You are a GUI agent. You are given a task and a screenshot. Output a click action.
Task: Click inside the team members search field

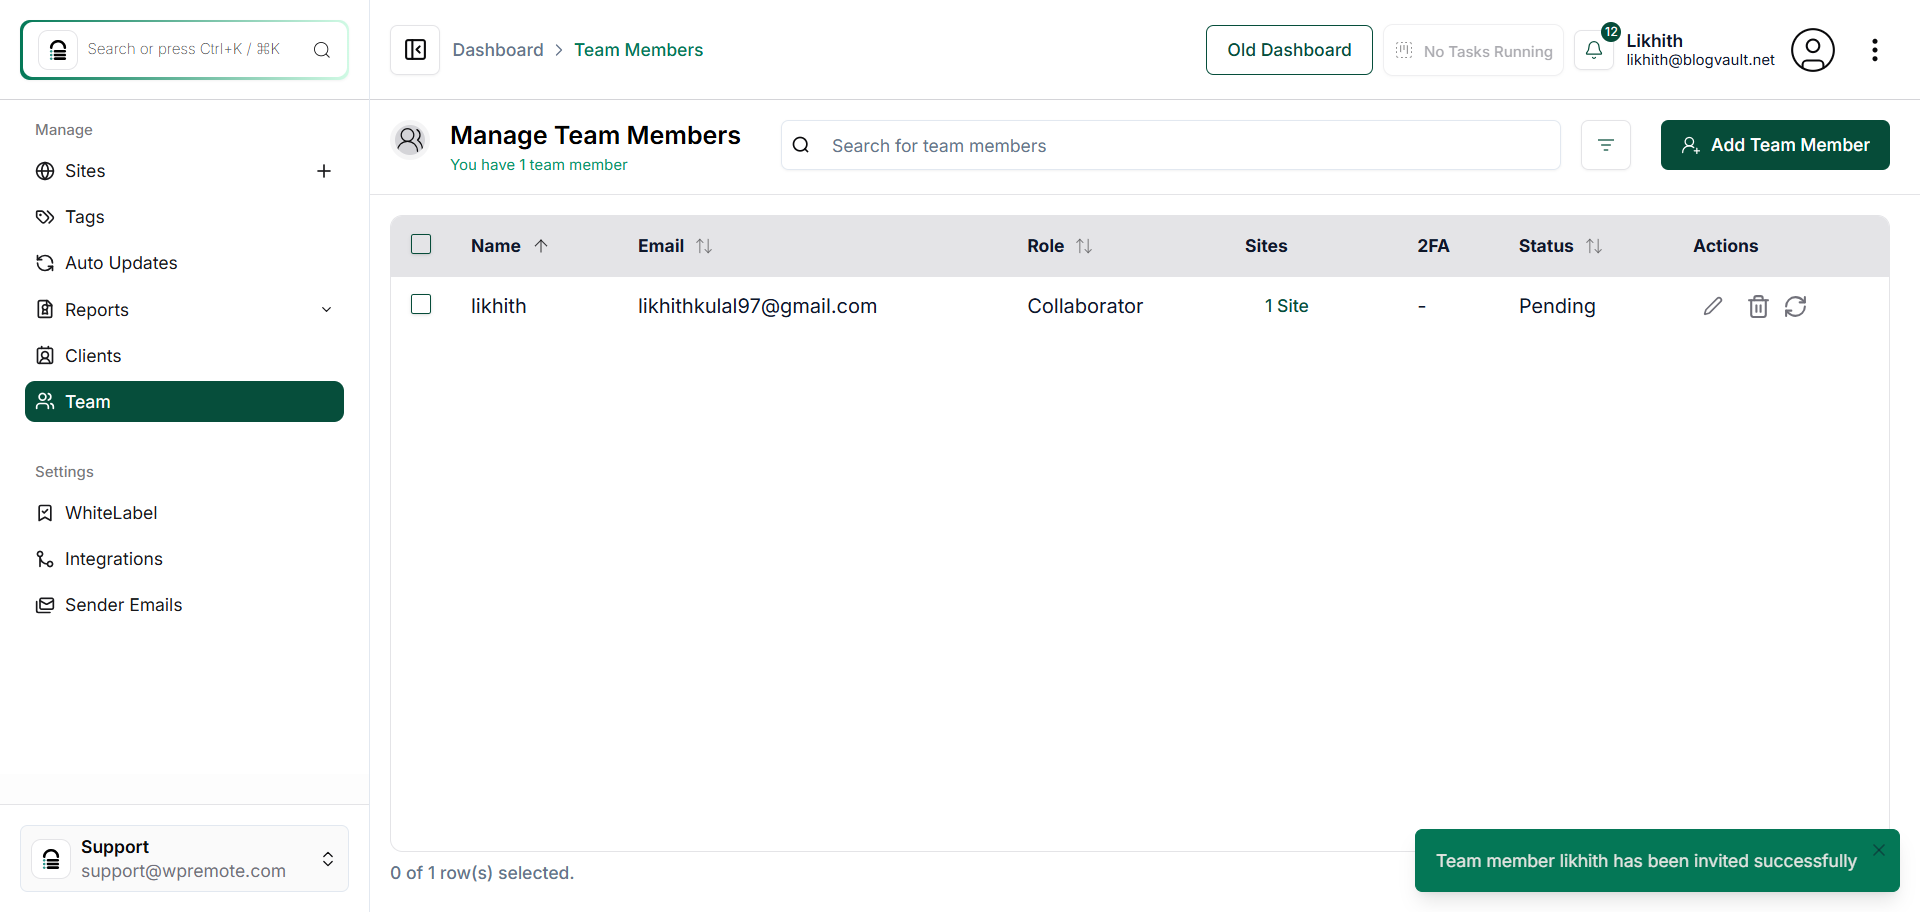click(1100, 145)
